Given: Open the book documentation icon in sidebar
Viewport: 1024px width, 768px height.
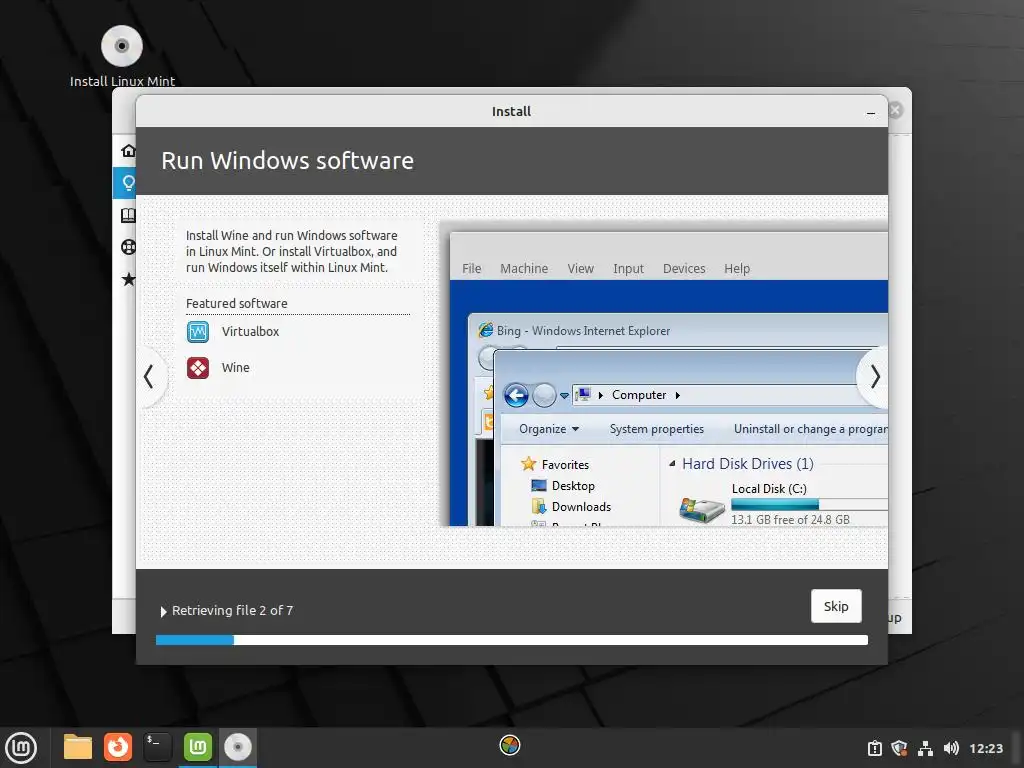Looking at the screenshot, I should [x=128, y=215].
